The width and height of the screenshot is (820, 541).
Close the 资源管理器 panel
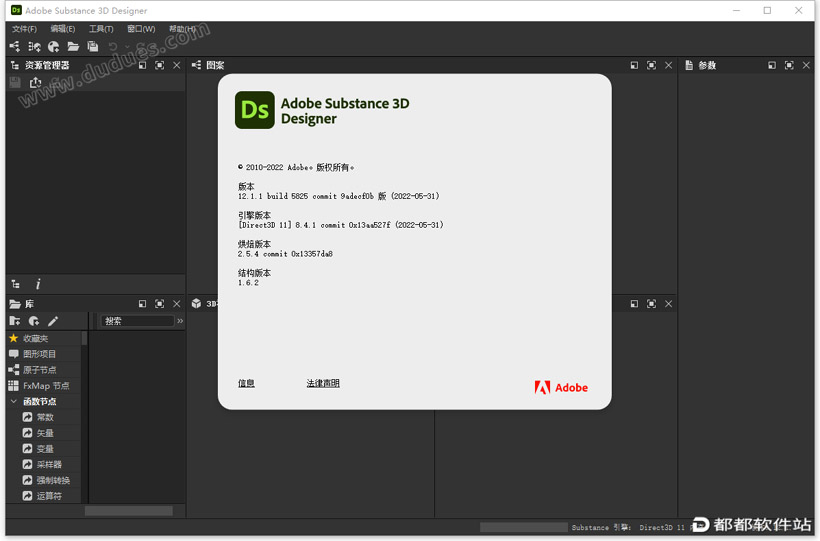pos(177,65)
